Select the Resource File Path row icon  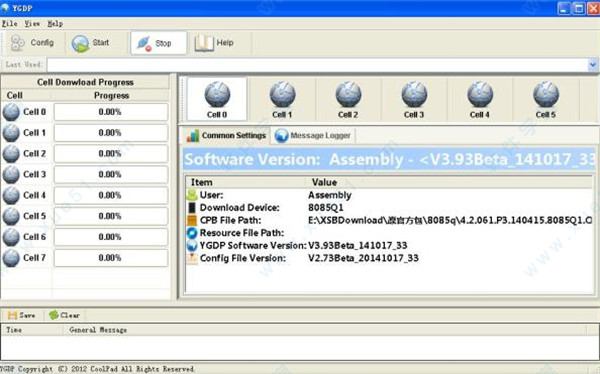(192, 233)
